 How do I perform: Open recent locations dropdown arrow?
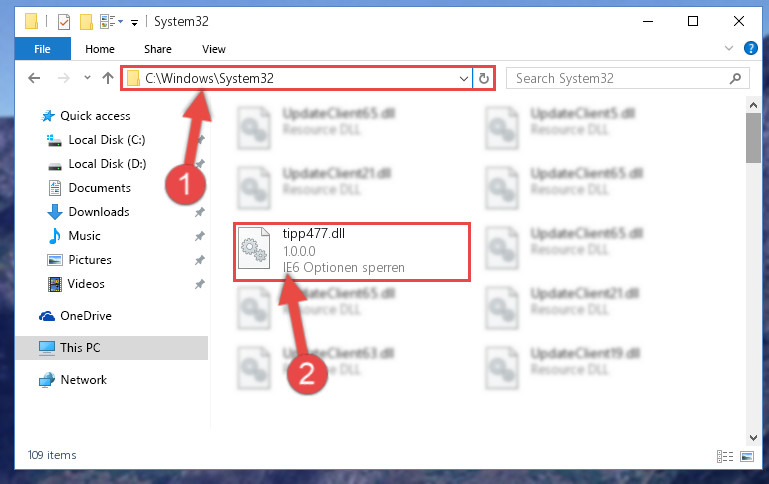[87, 77]
